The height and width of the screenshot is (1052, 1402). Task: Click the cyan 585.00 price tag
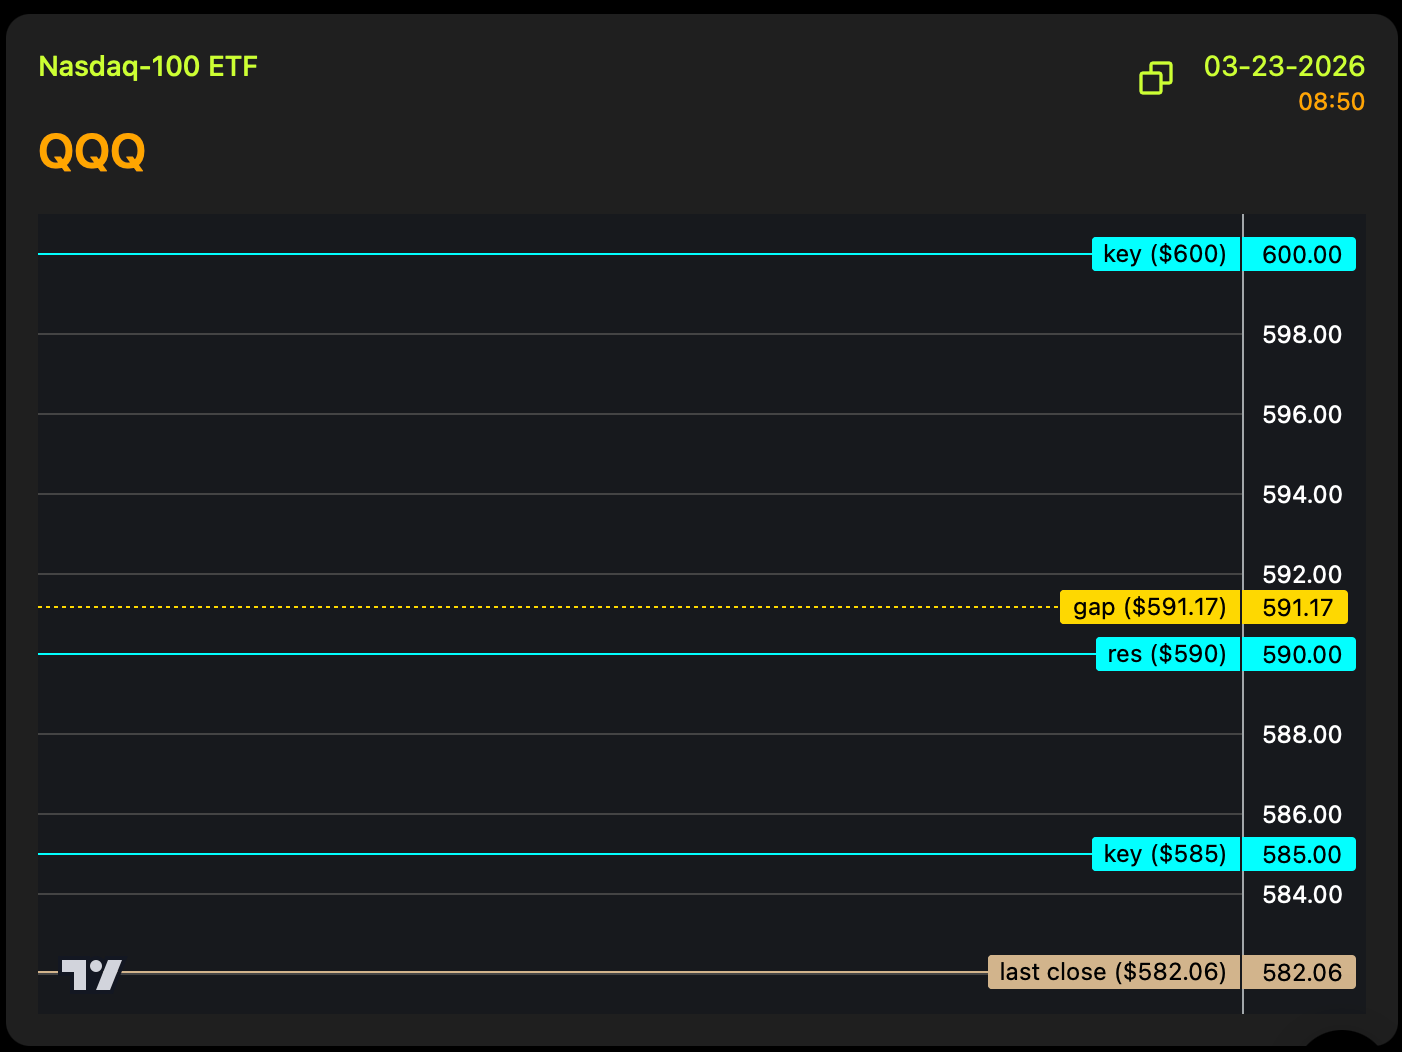pos(1300,854)
